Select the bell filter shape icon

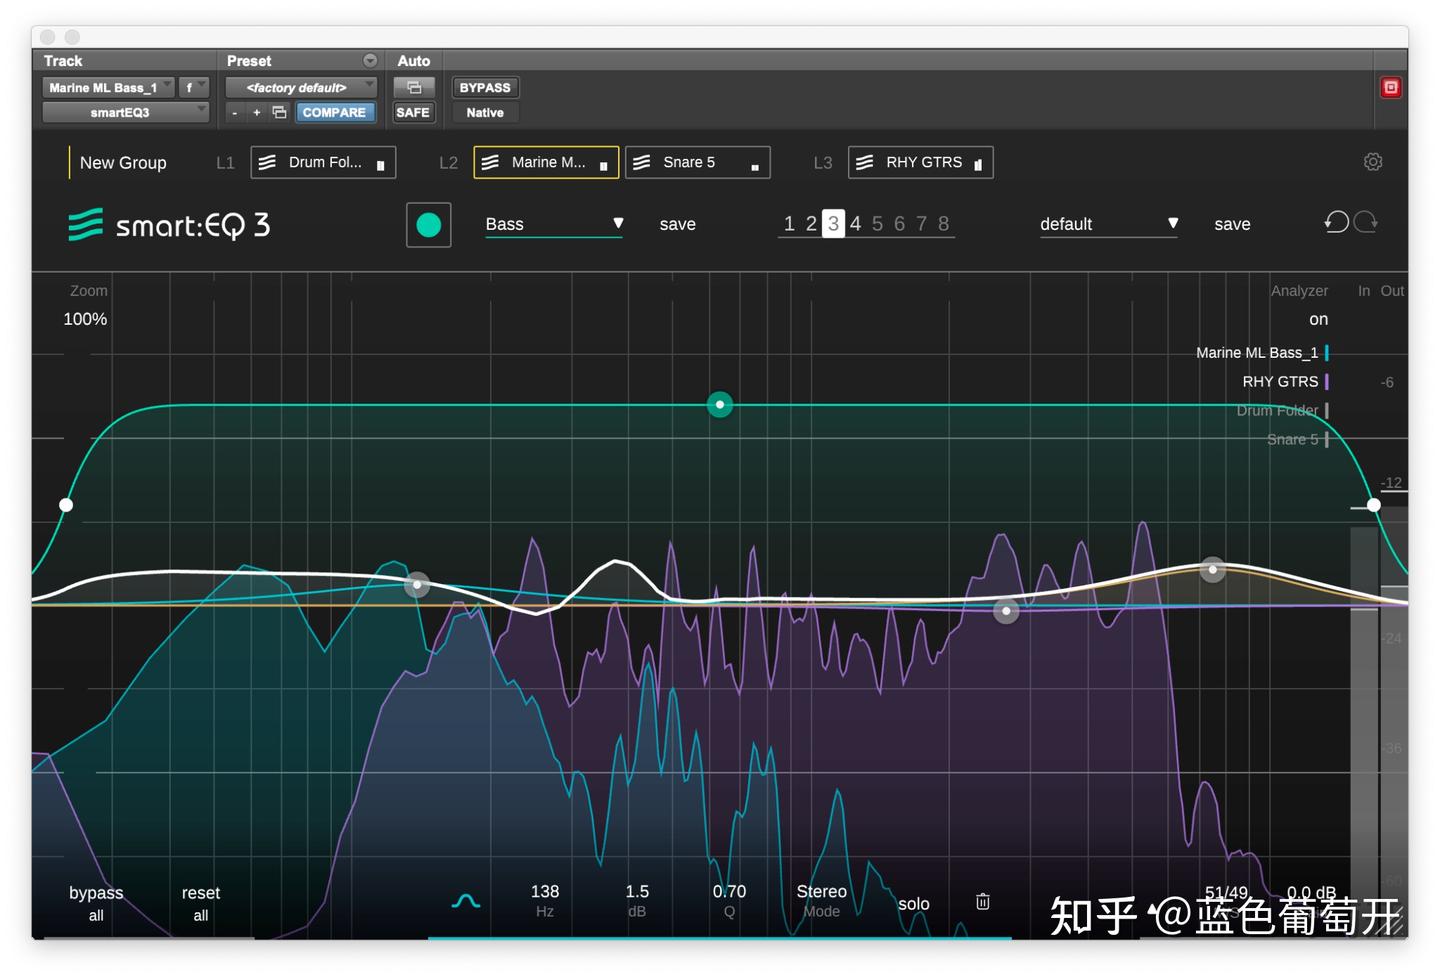[x=465, y=901]
